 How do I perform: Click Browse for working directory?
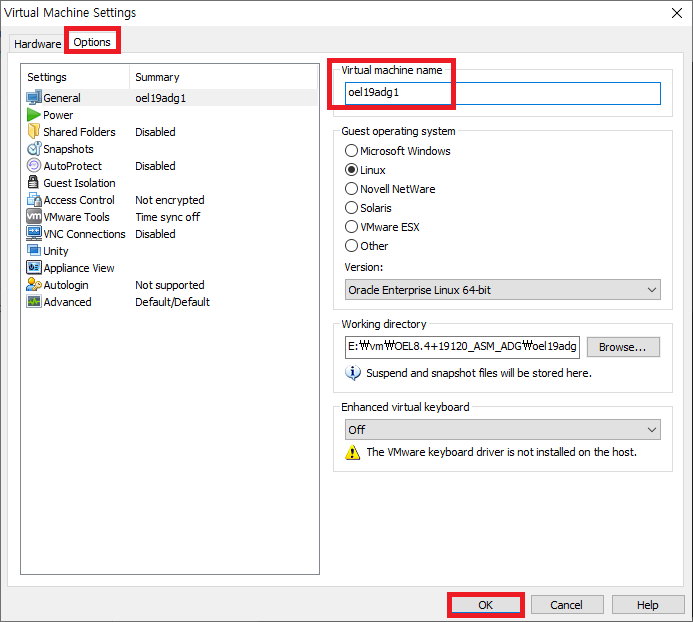[623, 347]
